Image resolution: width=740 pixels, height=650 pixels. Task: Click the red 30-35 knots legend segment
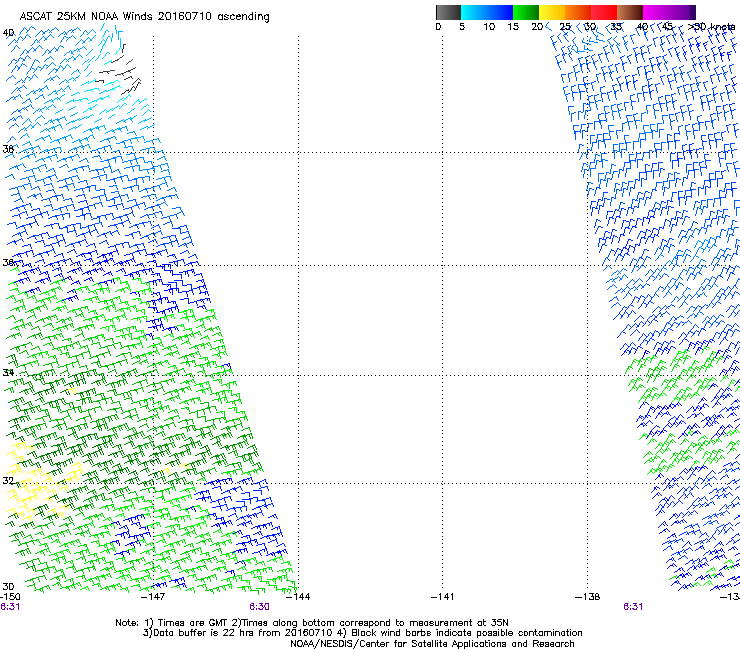tap(604, 12)
